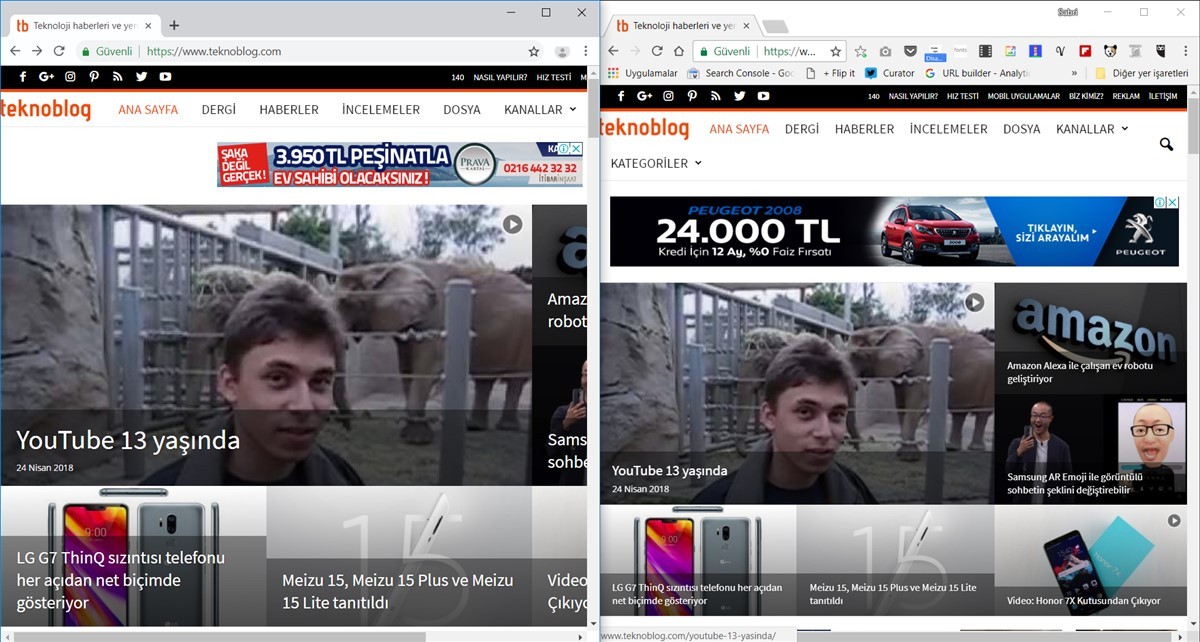Open the profile avatar in the left window toolbar
Screen dimensions: 1200x642
click(562, 51)
